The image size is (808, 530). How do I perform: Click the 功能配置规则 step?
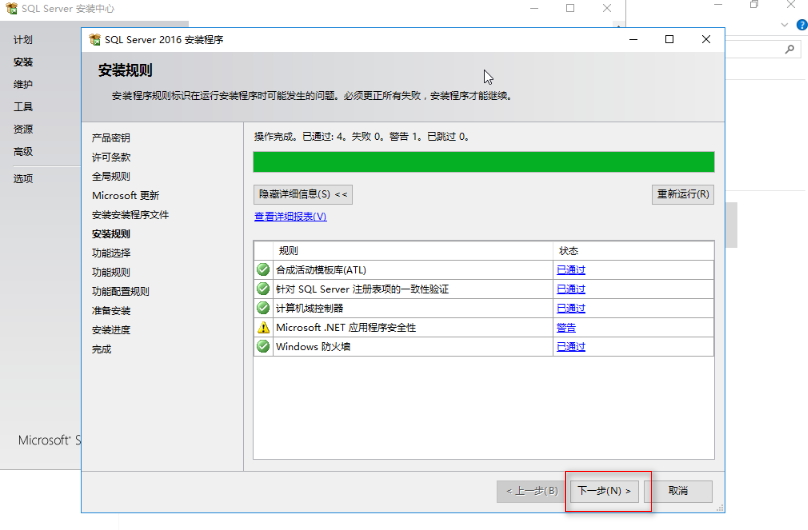(121, 292)
